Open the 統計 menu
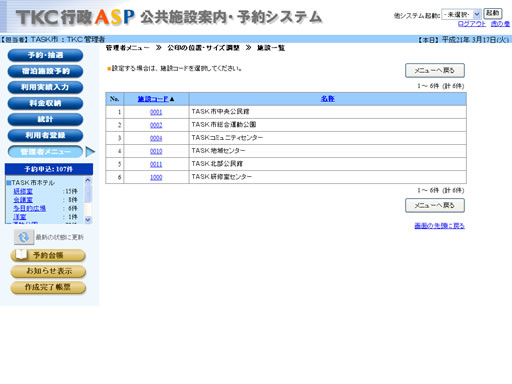 (45, 119)
